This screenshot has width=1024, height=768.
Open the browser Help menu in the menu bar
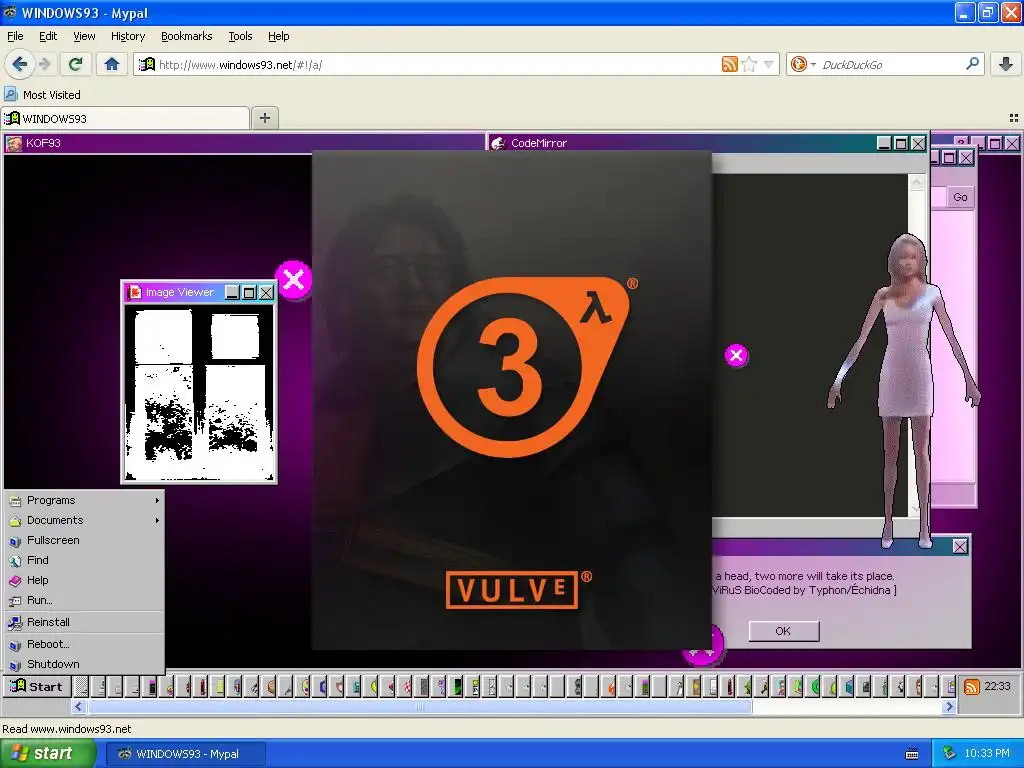pos(279,36)
